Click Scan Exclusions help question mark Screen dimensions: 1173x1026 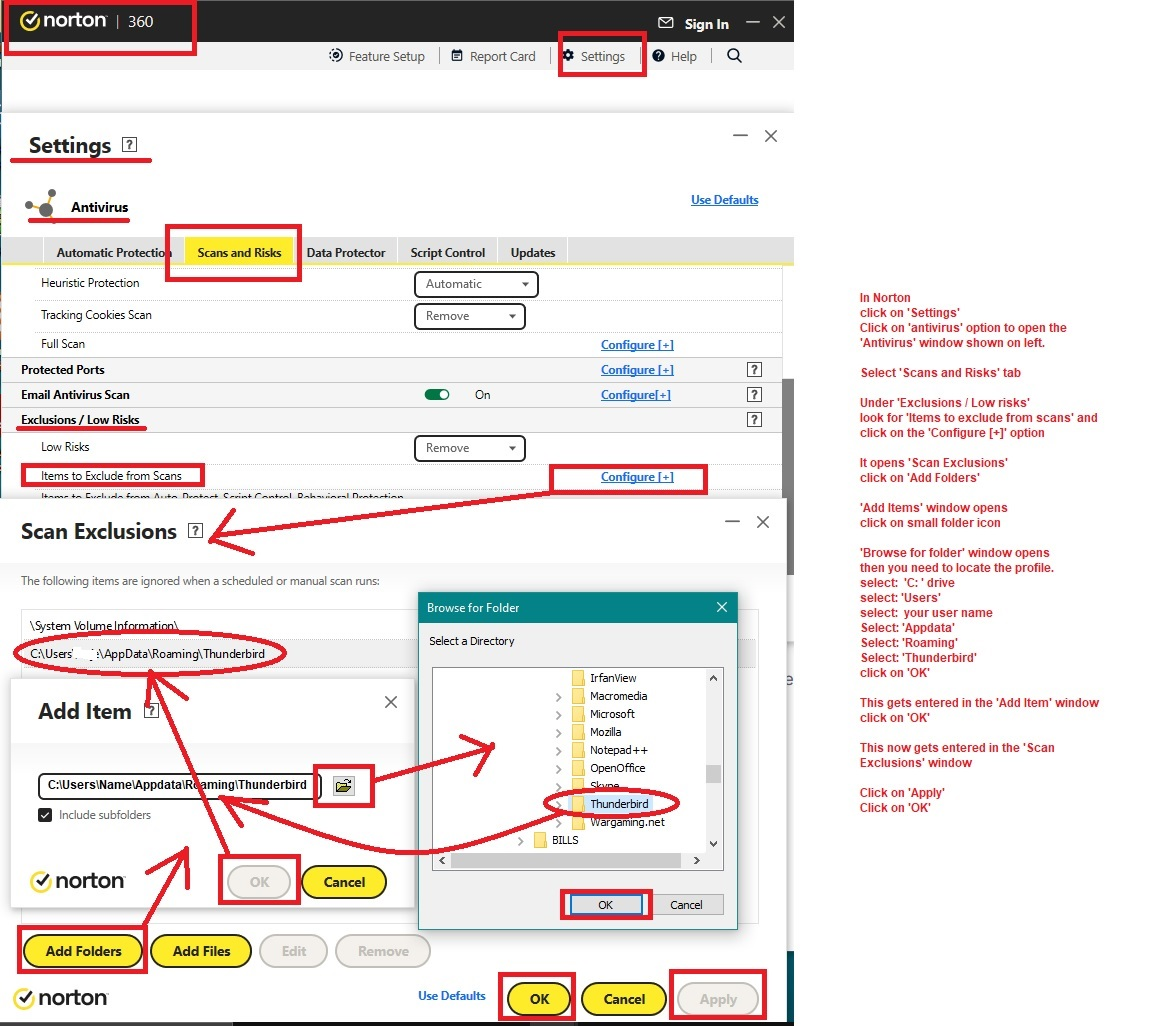[x=195, y=531]
